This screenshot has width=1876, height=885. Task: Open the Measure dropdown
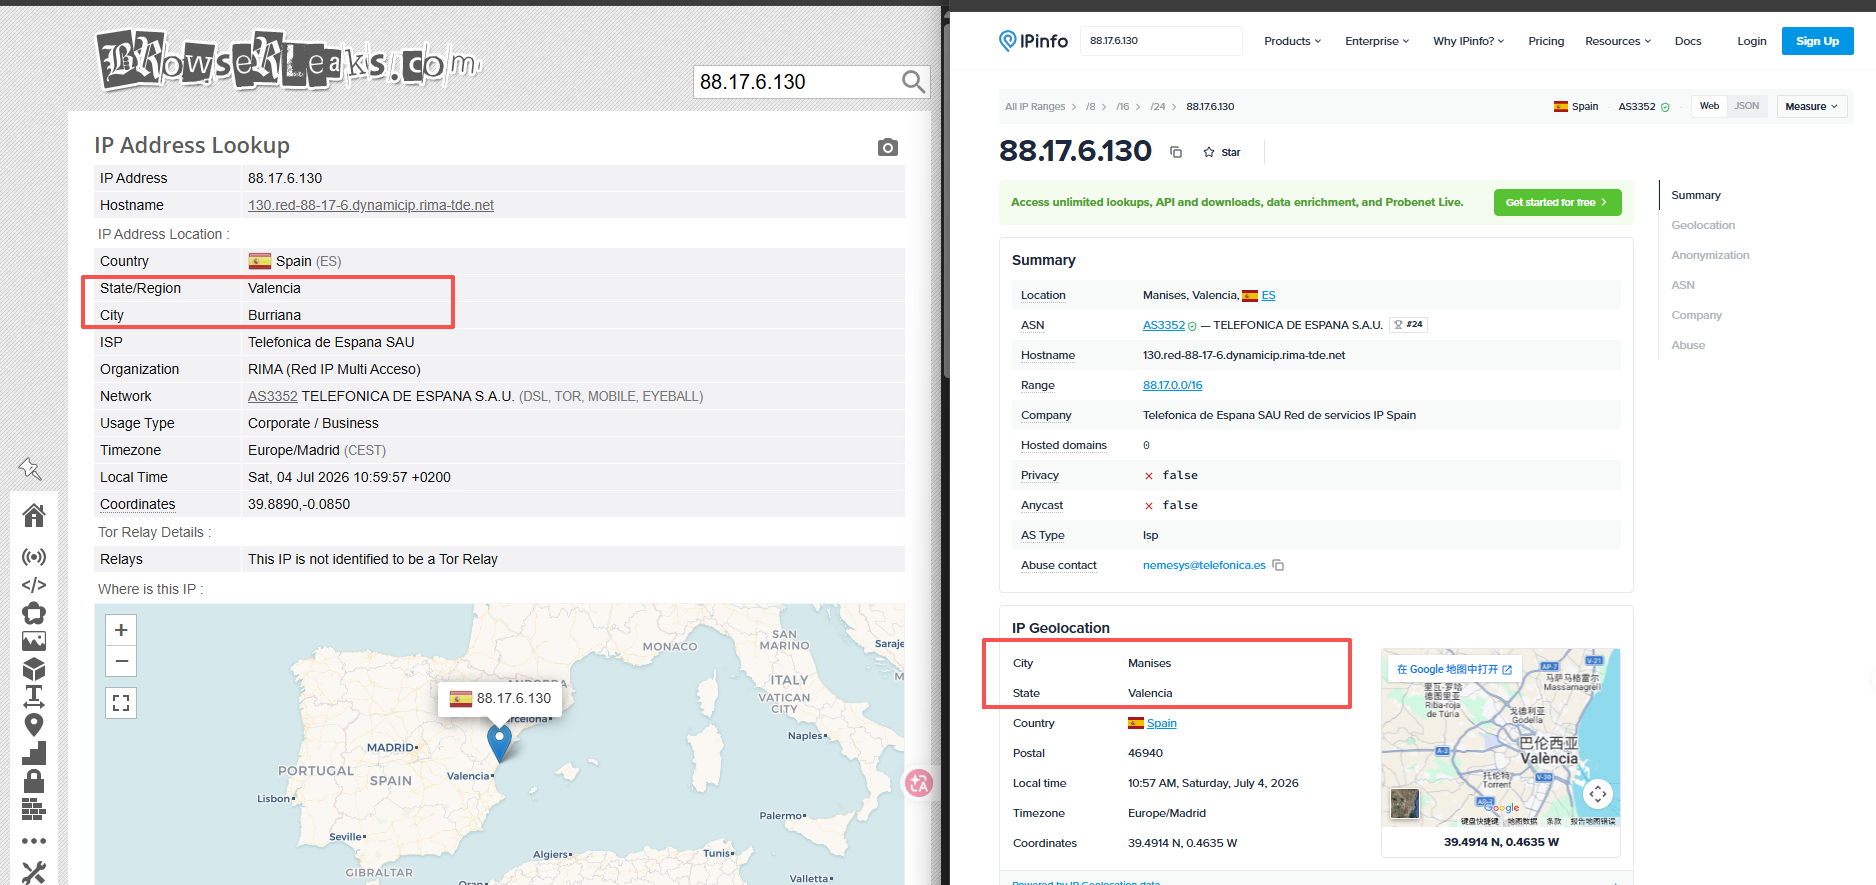[x=1811, y=106]
